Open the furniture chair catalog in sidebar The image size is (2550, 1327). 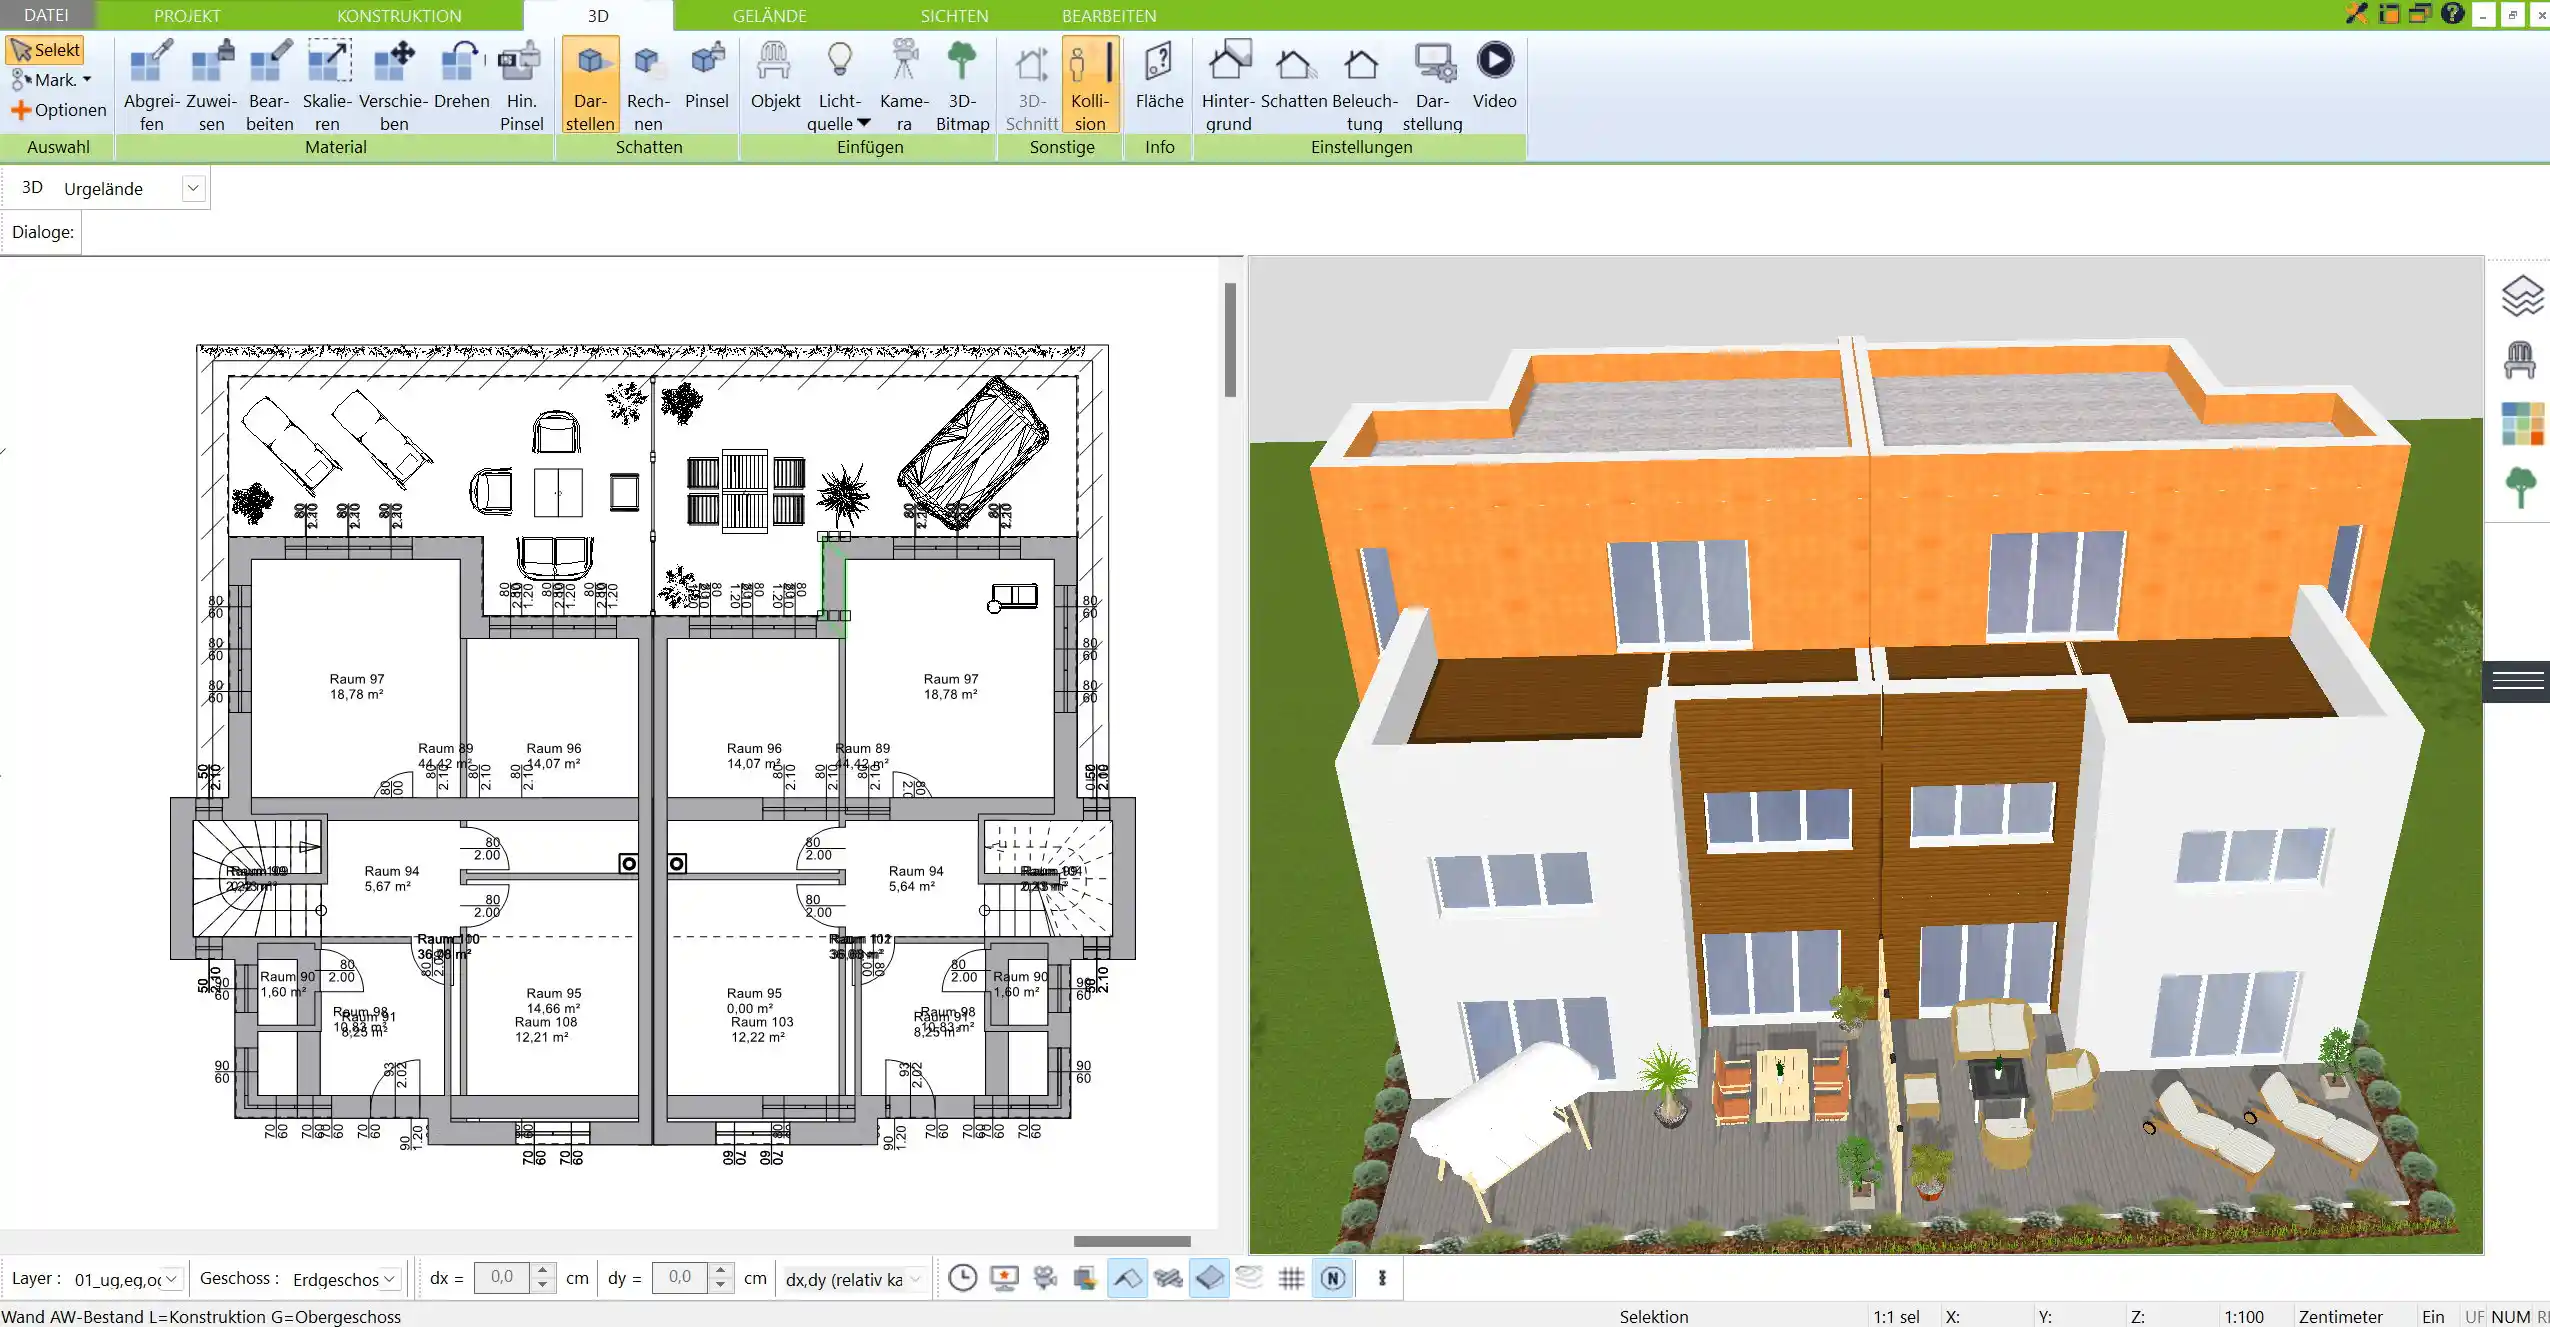[x=2520, y=360]
